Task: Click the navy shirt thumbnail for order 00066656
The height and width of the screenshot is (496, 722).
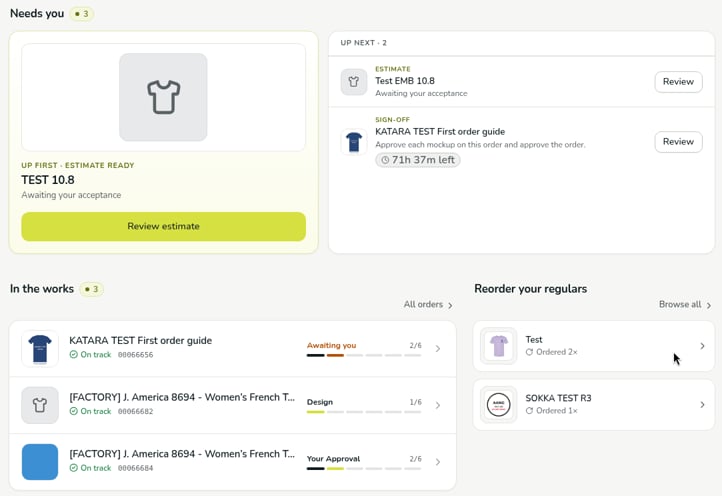Action: click(x=40, y=349)
